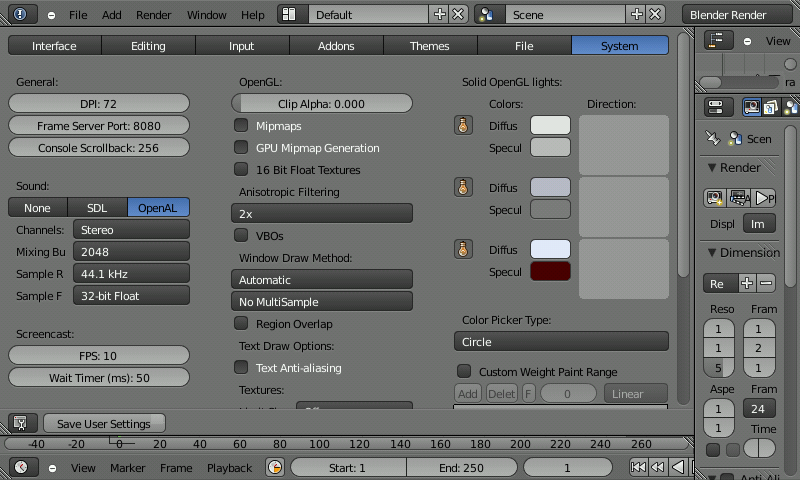Open the Blender Render engine dropdown

tap(740, 15)
